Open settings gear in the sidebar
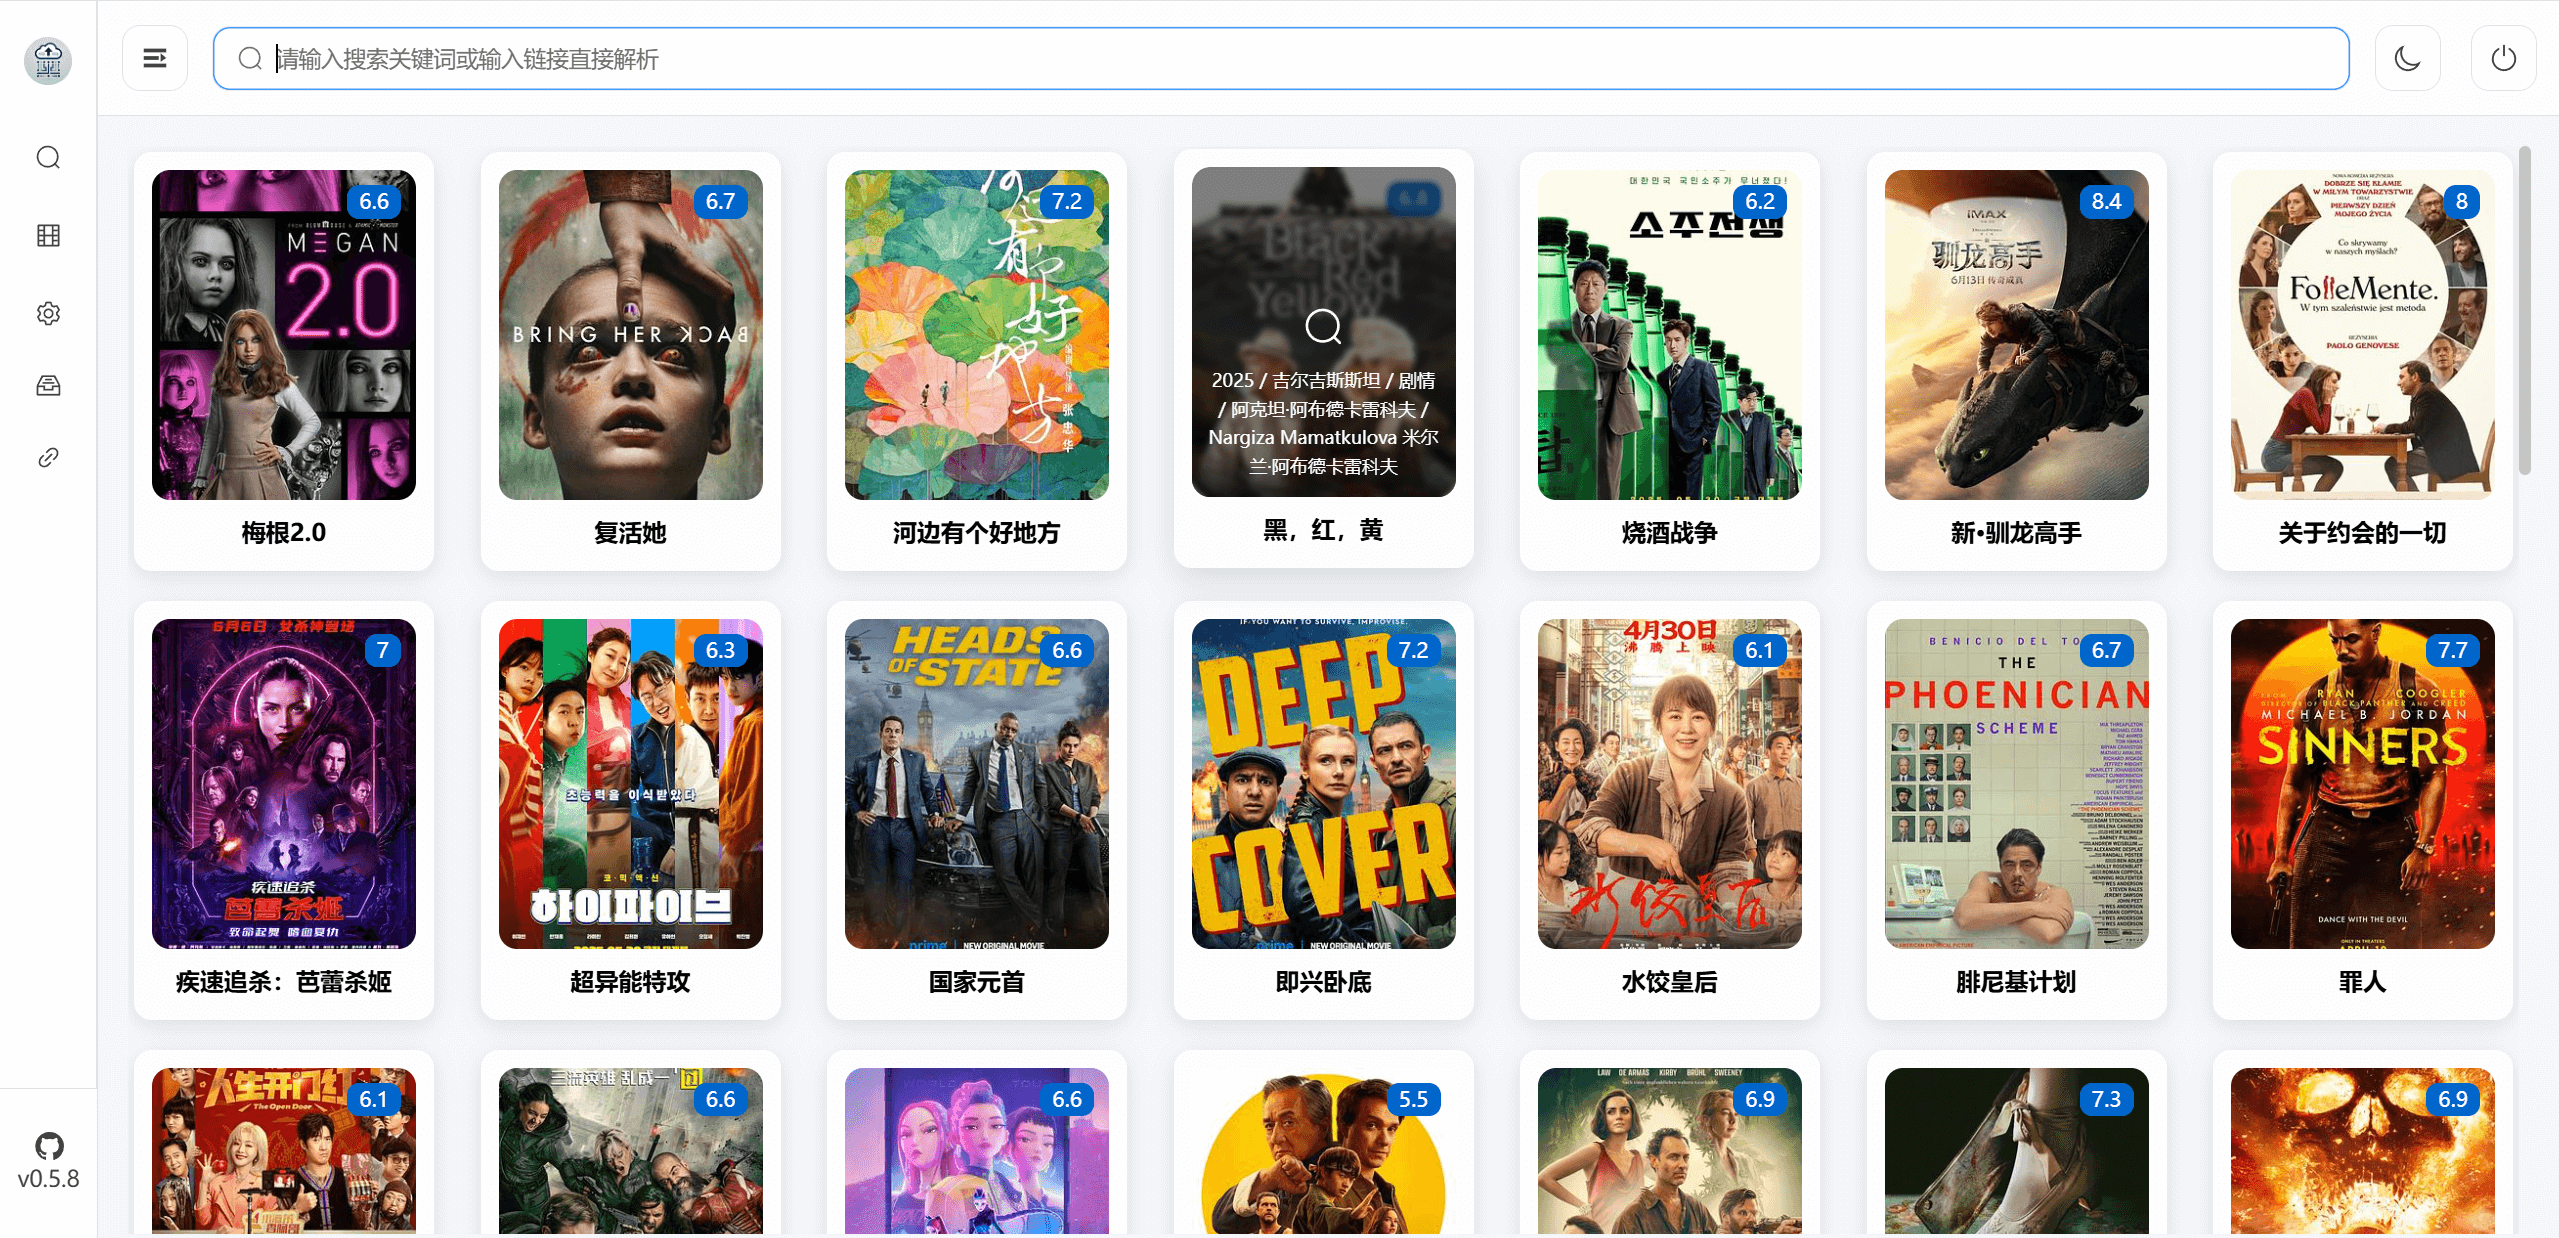Viewport: 2559px width, 1238px height. click(x=48, y=313)
